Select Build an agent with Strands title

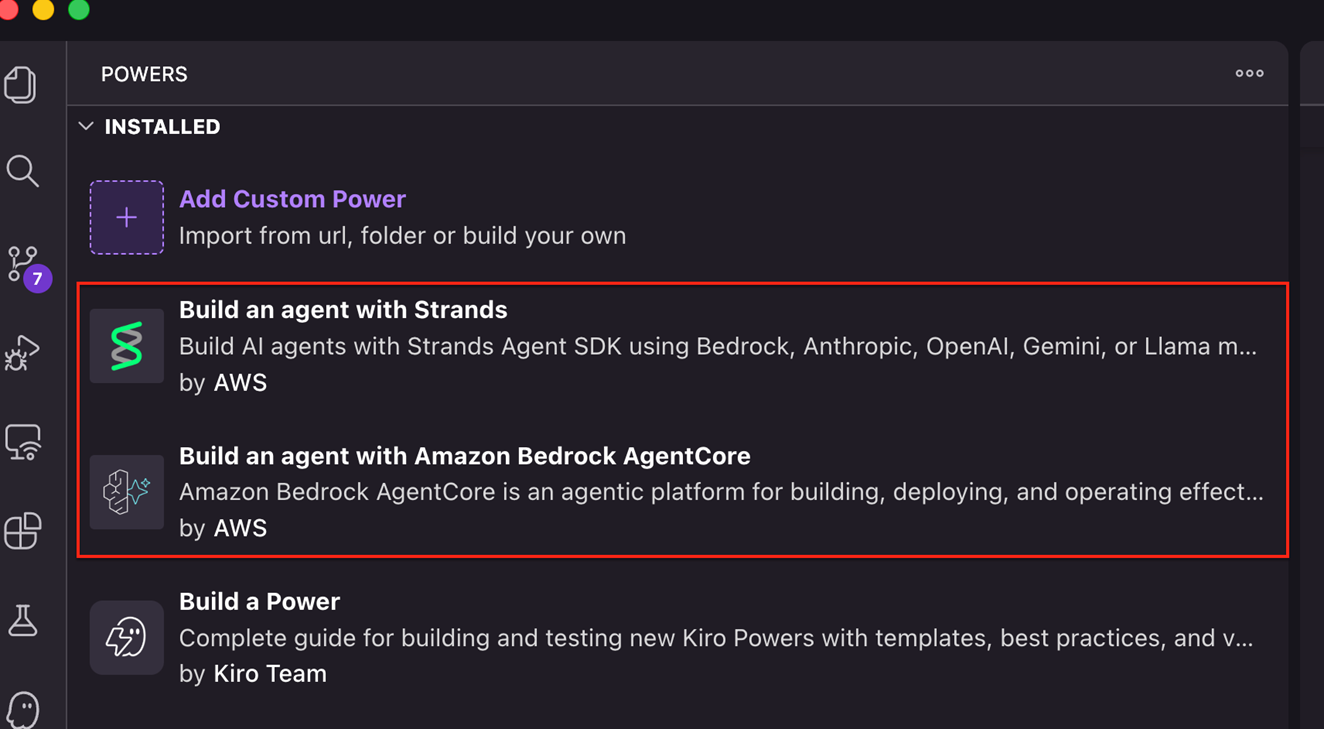point(343,310)
